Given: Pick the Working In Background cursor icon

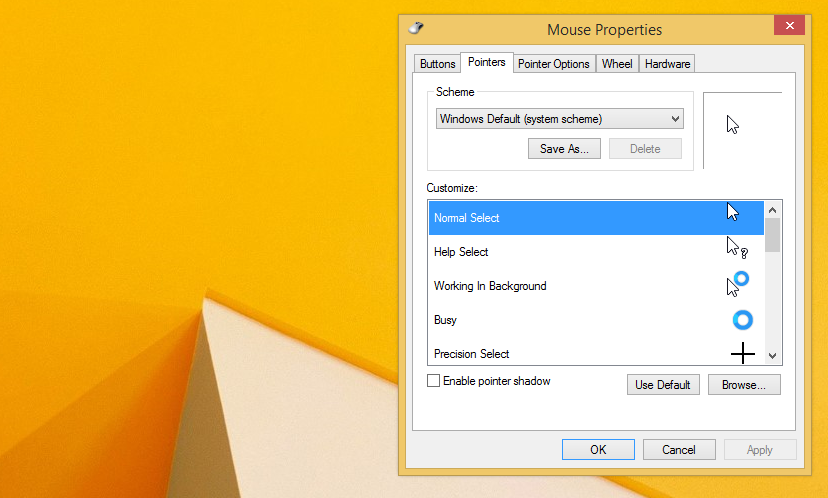Looking at the screenshot, I should 738,284.
